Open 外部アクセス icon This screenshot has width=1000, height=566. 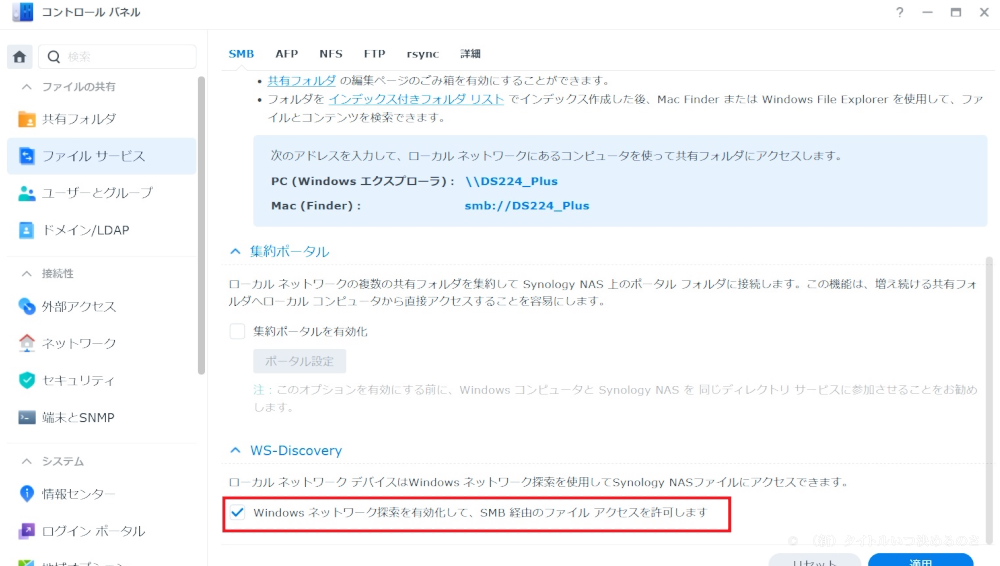pos(27,306)
